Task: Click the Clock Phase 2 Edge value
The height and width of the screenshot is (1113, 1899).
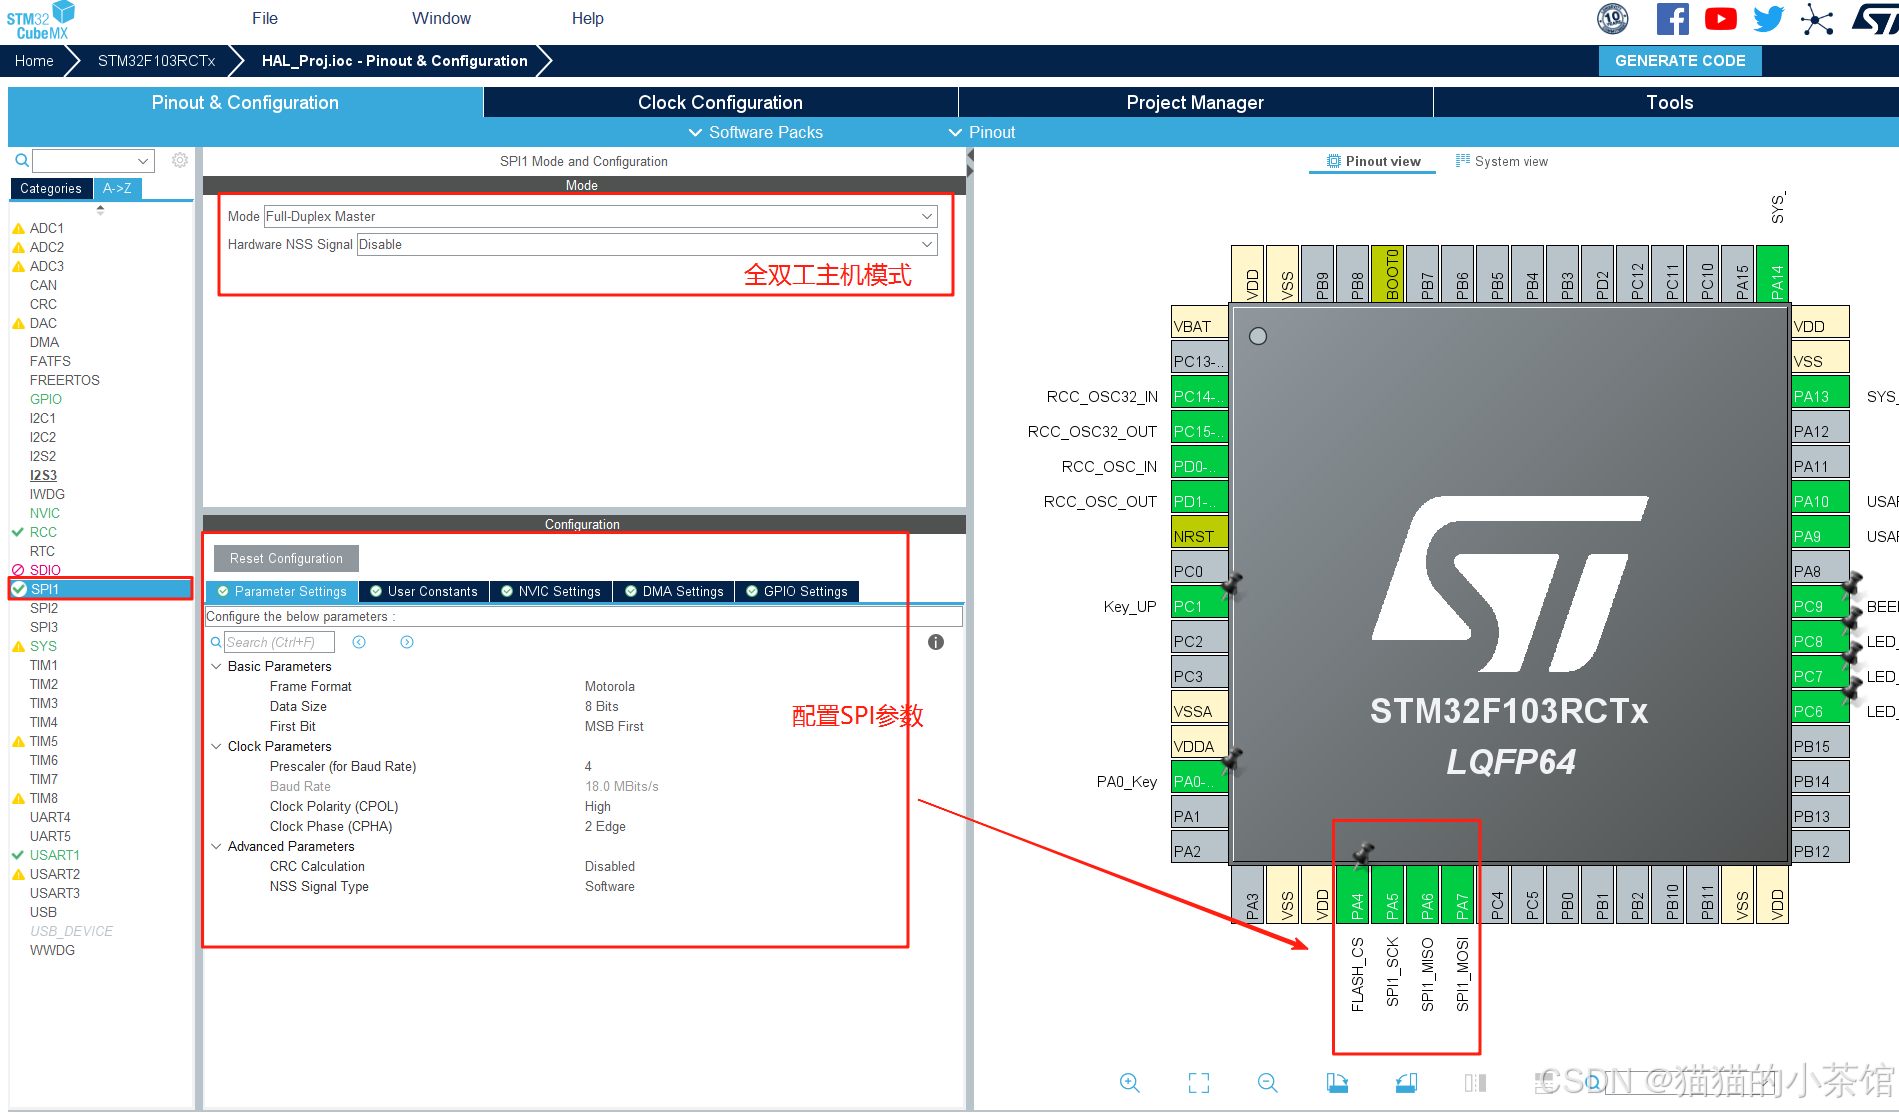Action: point(605,826)
